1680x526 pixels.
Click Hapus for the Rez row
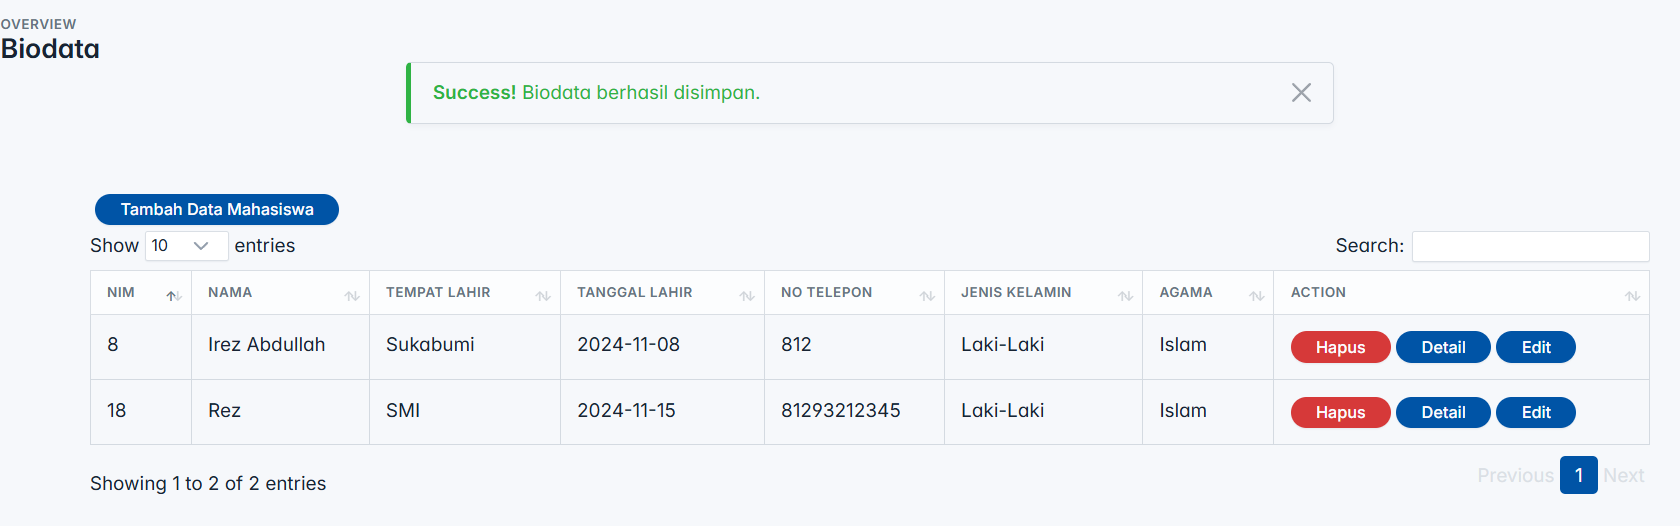tap(1340, 412)
